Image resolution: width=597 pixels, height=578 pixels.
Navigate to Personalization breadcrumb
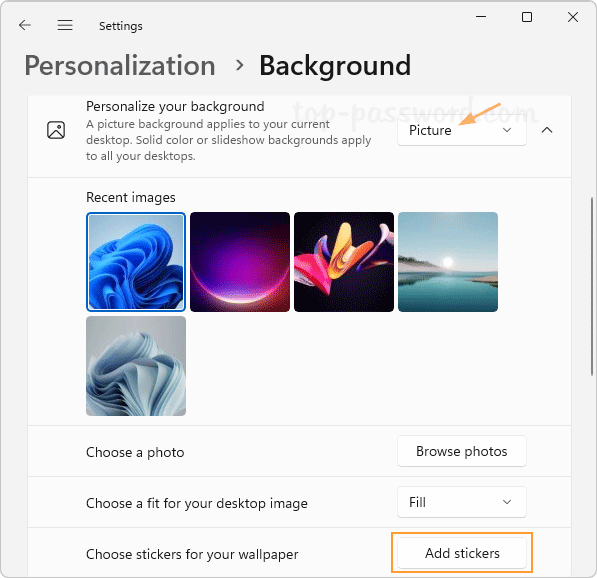(120, 65)
